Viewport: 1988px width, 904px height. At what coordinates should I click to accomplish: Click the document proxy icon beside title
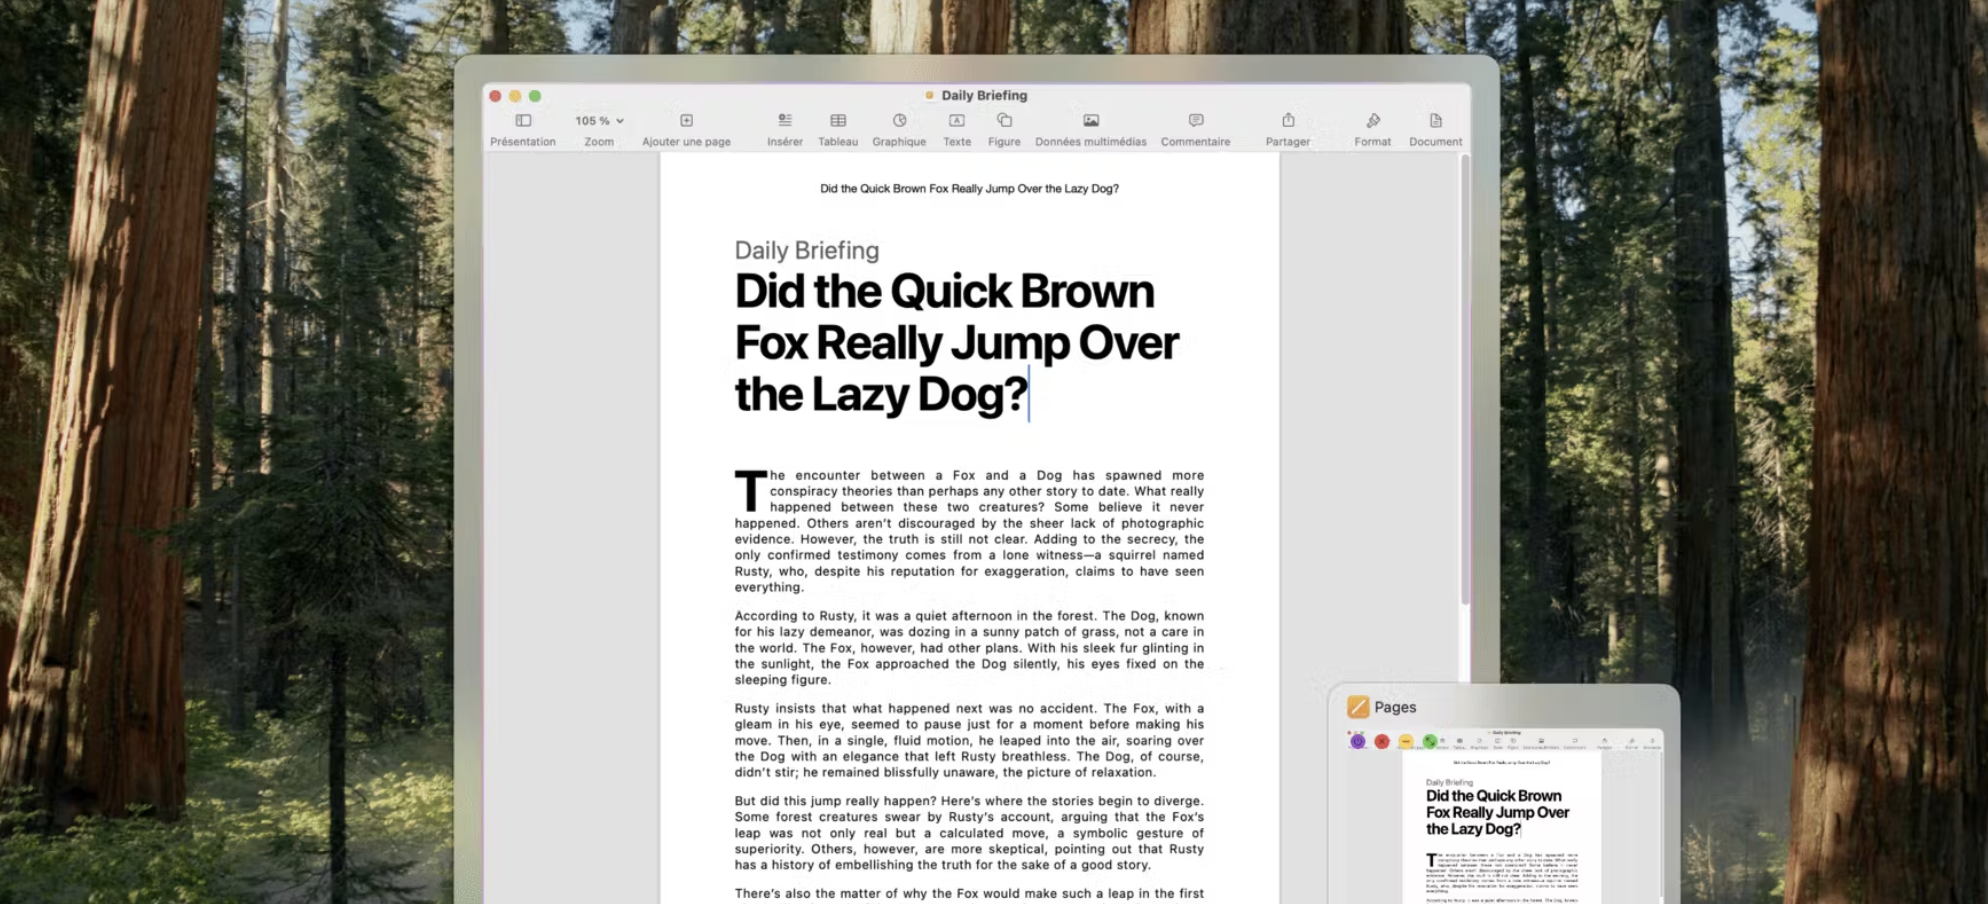(x=930, y=95)
